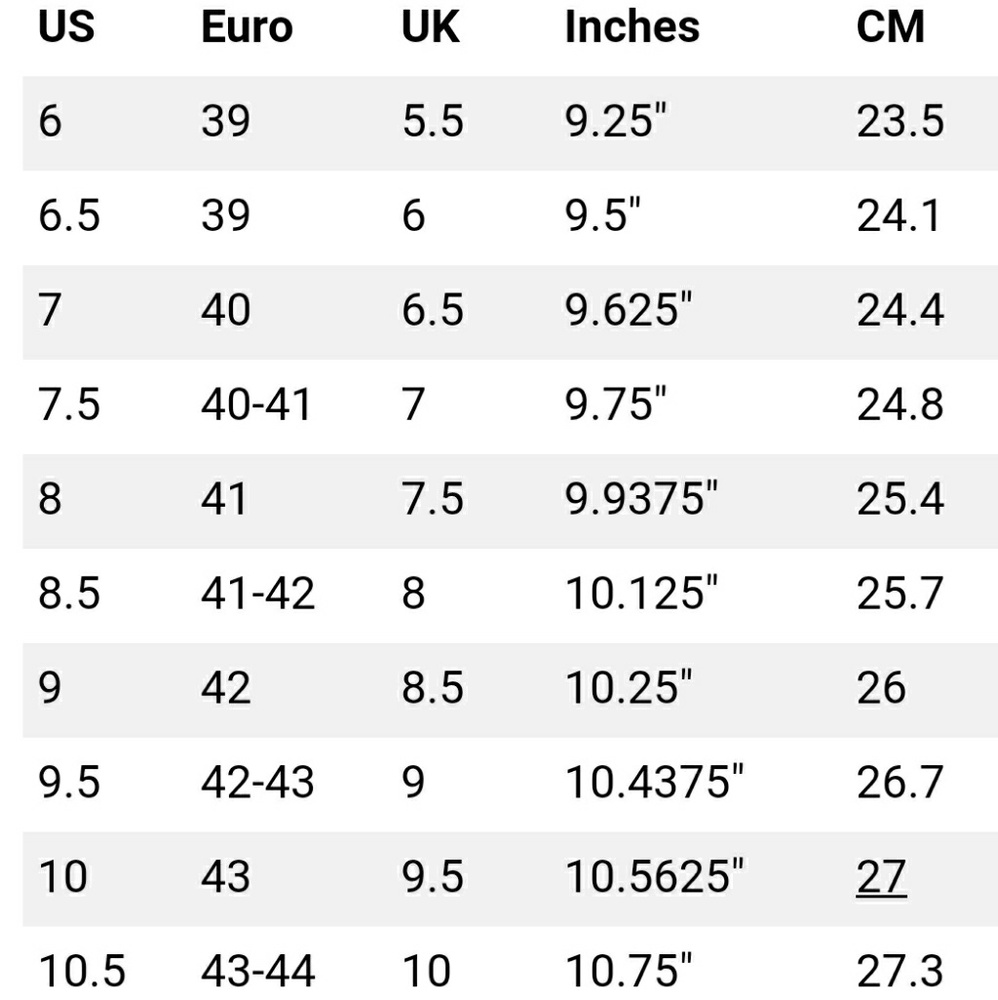Image resolution: width=998 pixels, height=1000 pixels.
Task: Click Euro size 43-44 cell
Action: (258, 970)
